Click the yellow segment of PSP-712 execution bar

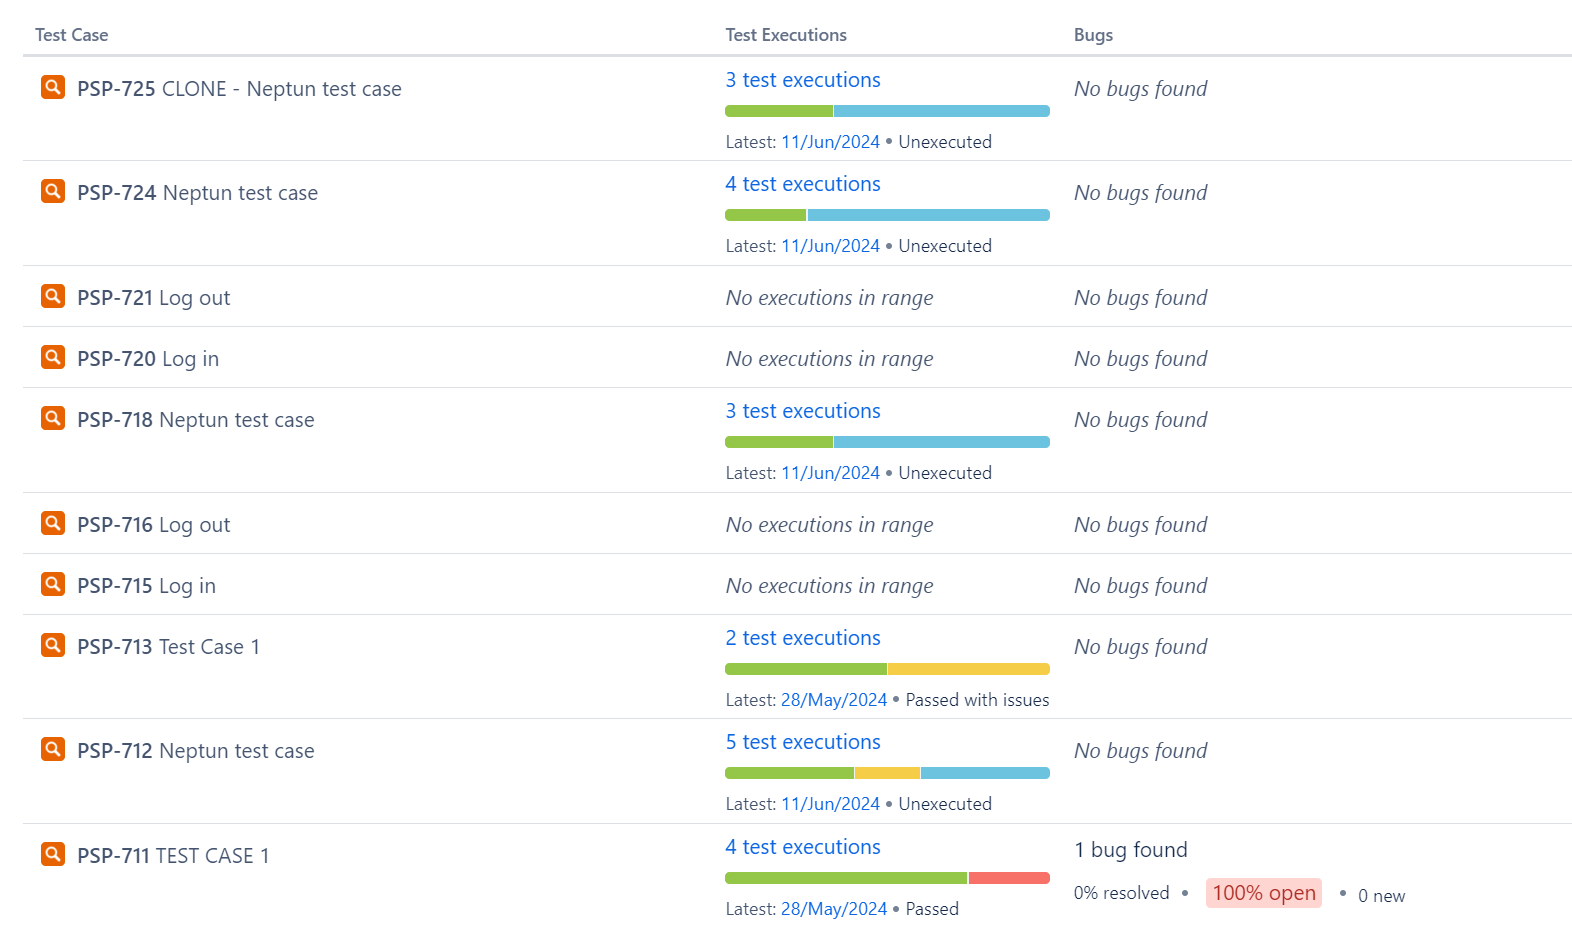[887, 773]
